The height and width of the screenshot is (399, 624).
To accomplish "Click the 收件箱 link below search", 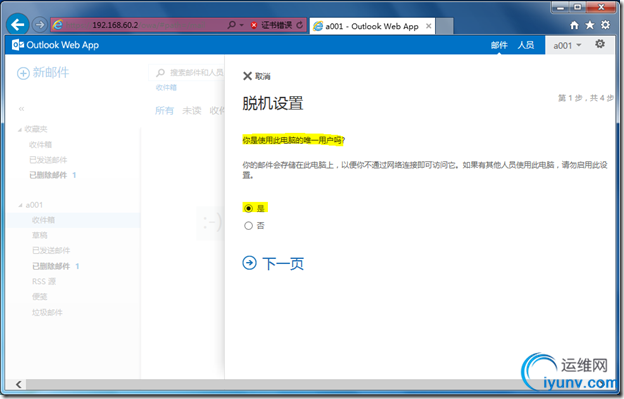I will (x=166, y=88).
